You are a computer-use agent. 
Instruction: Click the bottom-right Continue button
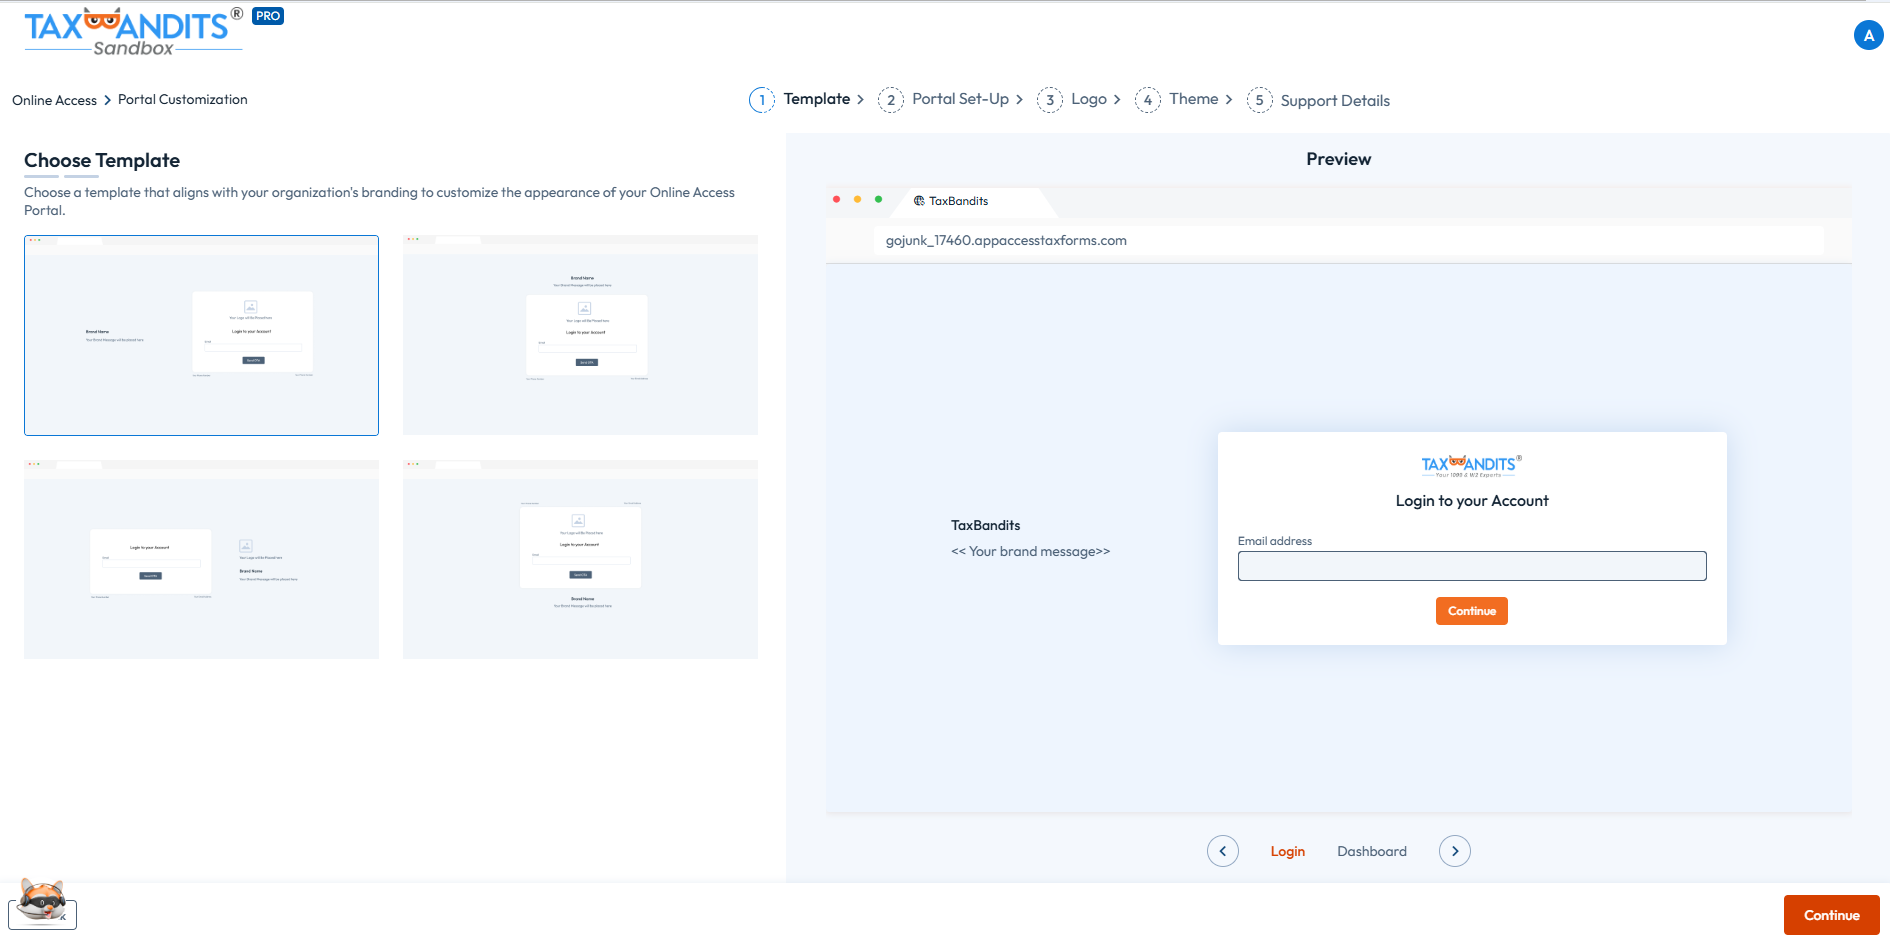pyautogui.click(x=1831, y=915)
